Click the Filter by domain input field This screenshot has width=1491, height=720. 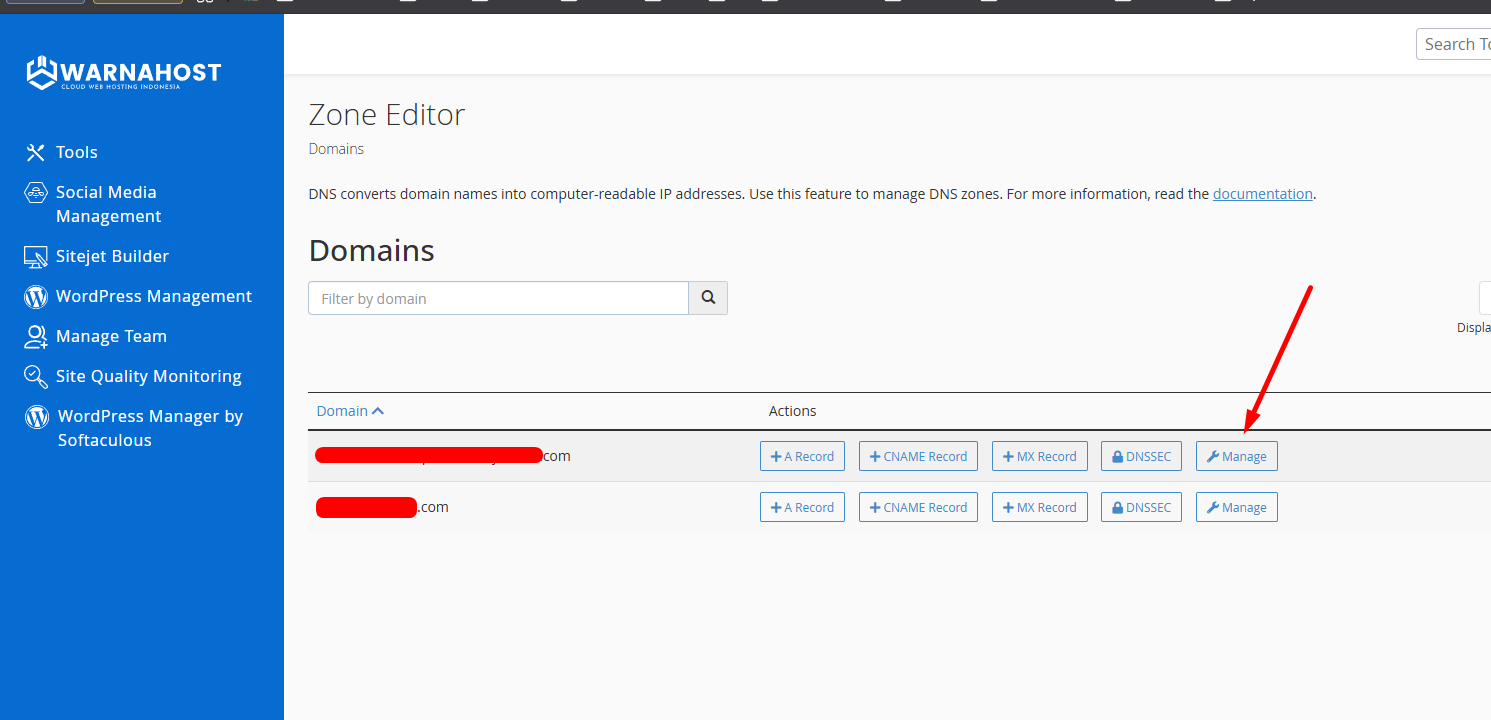(x=498, y=297)
